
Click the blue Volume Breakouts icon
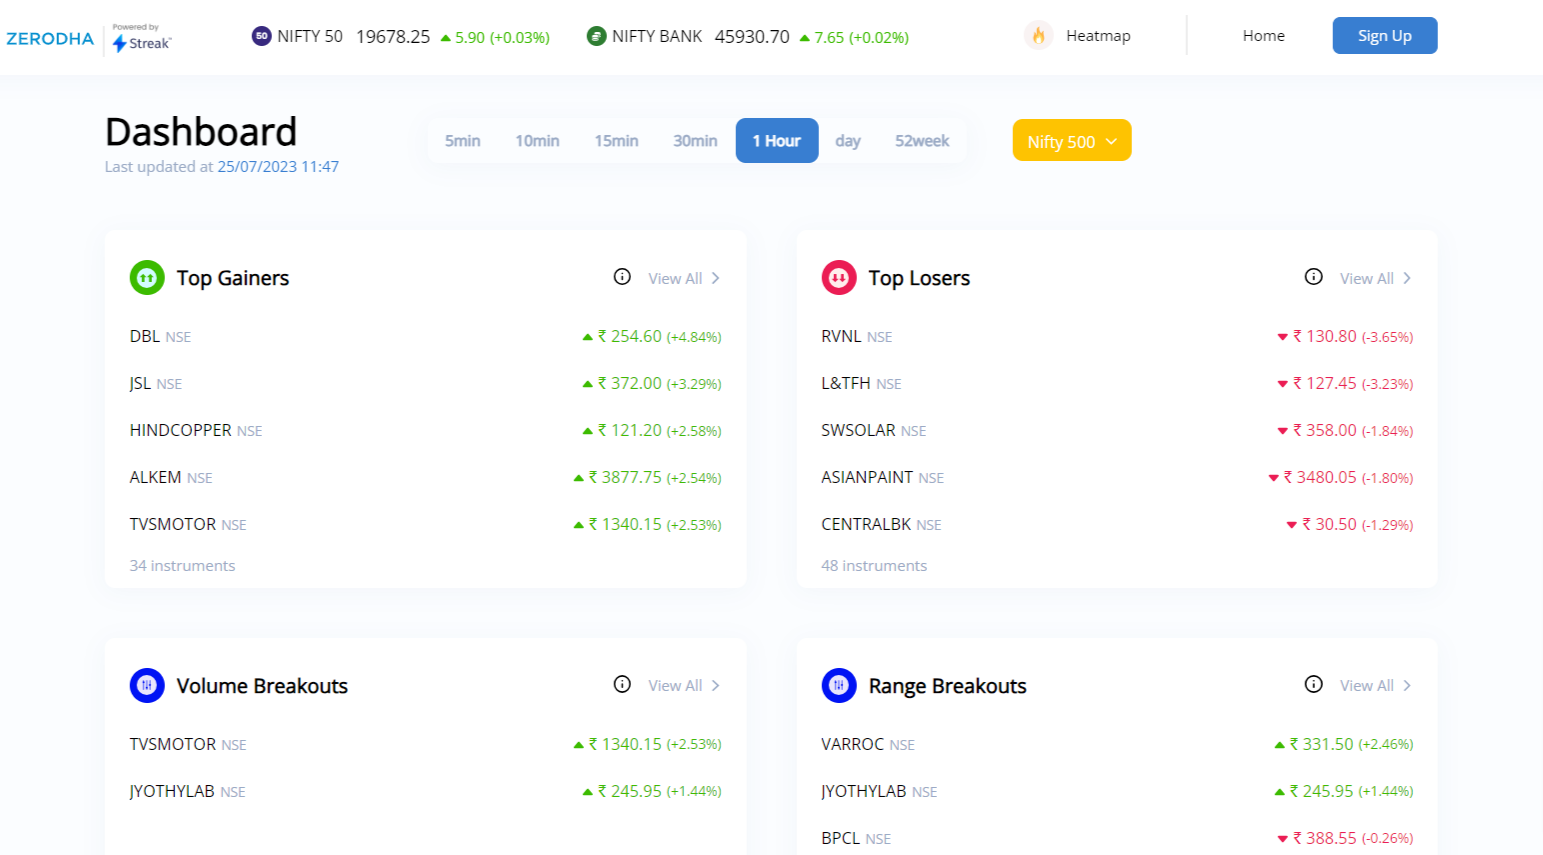point(147,685)
